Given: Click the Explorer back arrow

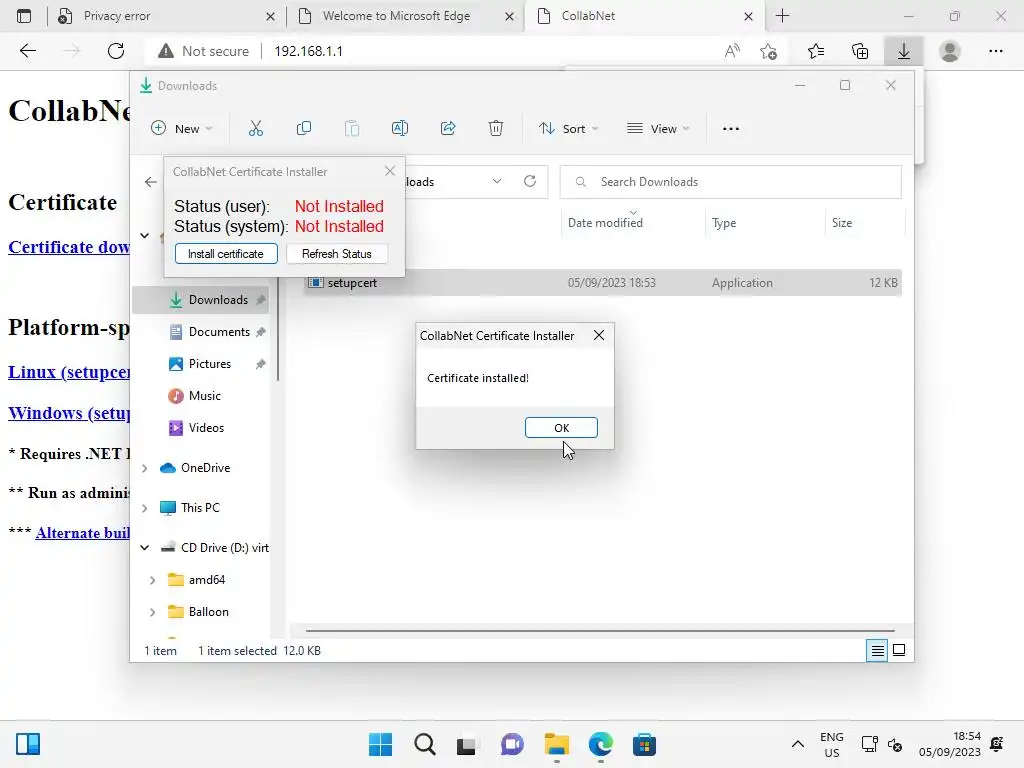Looking at the screenshot, I should tap(151, 182).
